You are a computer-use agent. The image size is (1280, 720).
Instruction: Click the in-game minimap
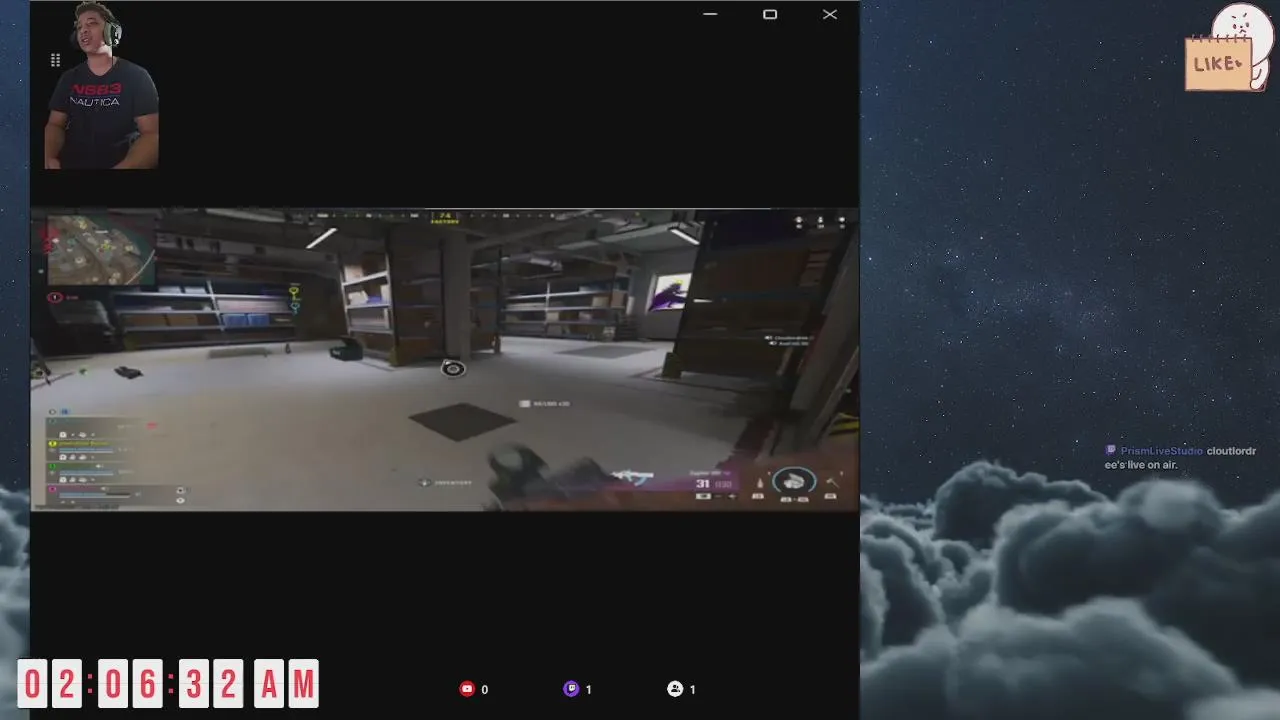pos(102,249)
